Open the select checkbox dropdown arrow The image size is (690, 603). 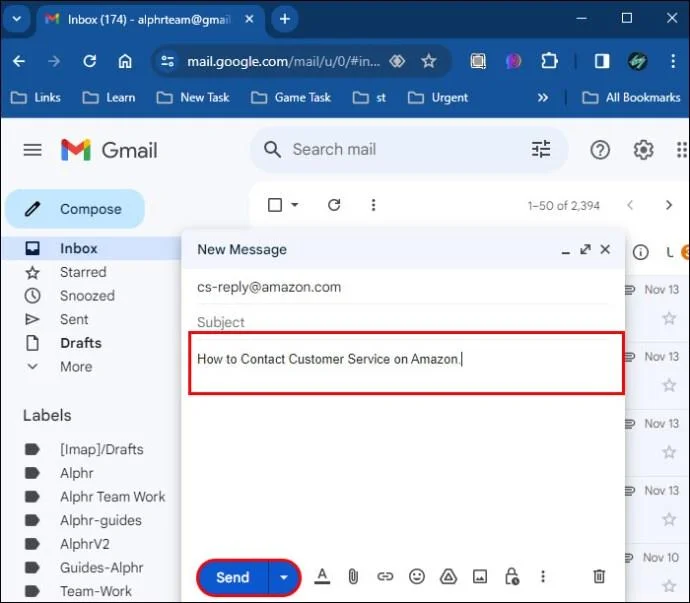tap(295, 205)
